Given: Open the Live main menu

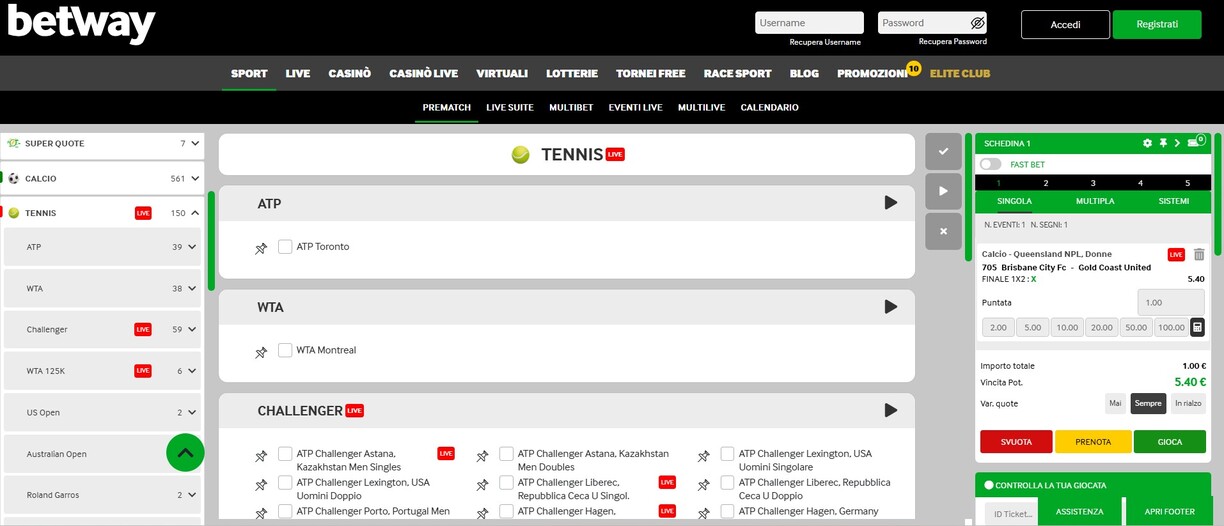Looking at the screenshot, I should [x=298, y=73].
